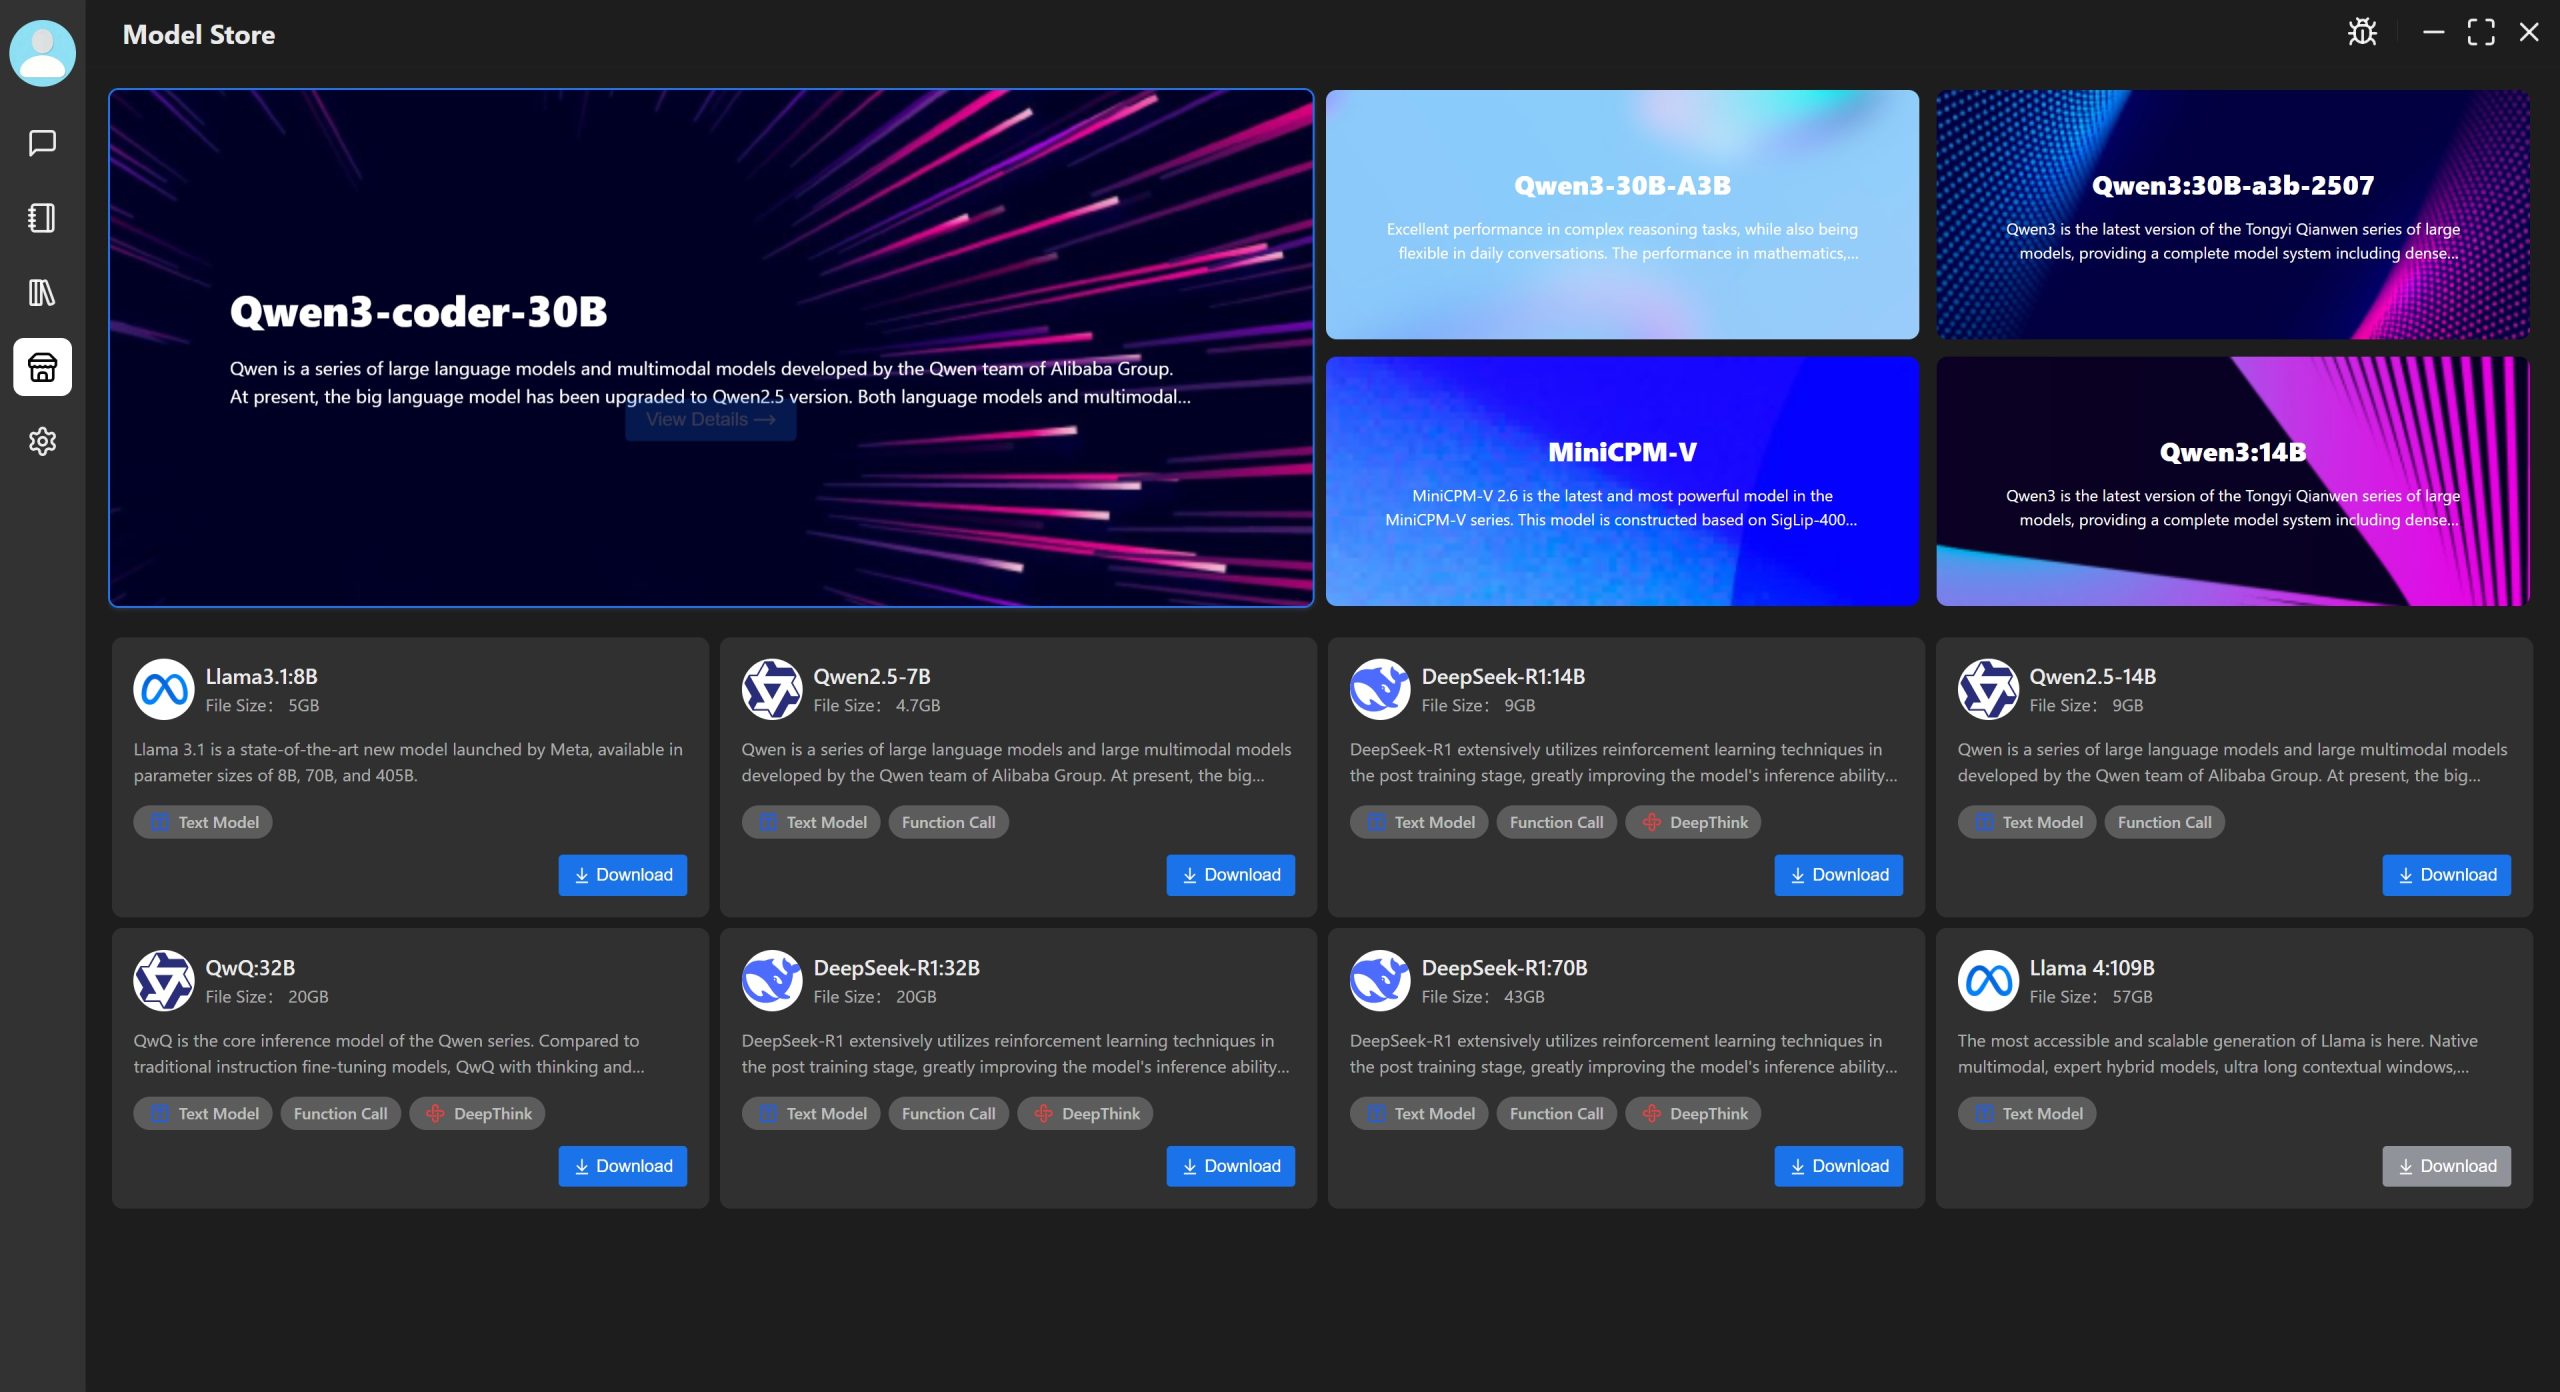Open the MiniCPM-V featured card
Screen dimensions: 2560x1392
(x=1622, y=481)
